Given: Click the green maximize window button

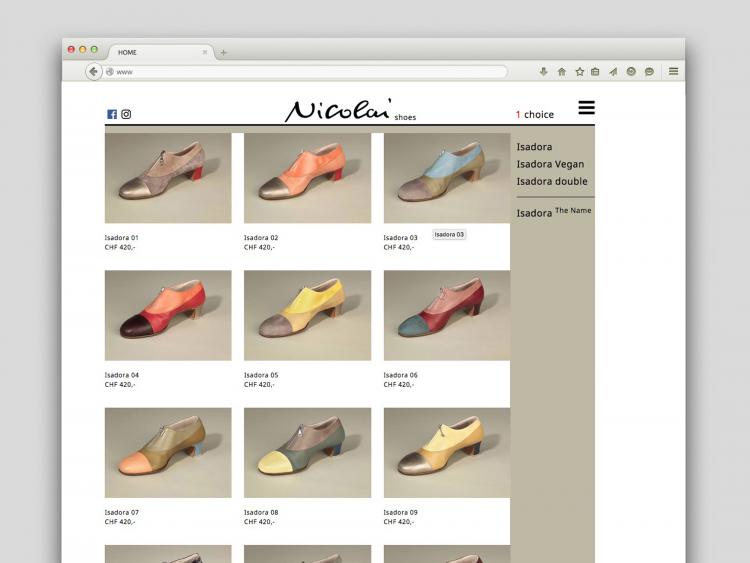Looking at the screenshot, I should click(94, 49).
